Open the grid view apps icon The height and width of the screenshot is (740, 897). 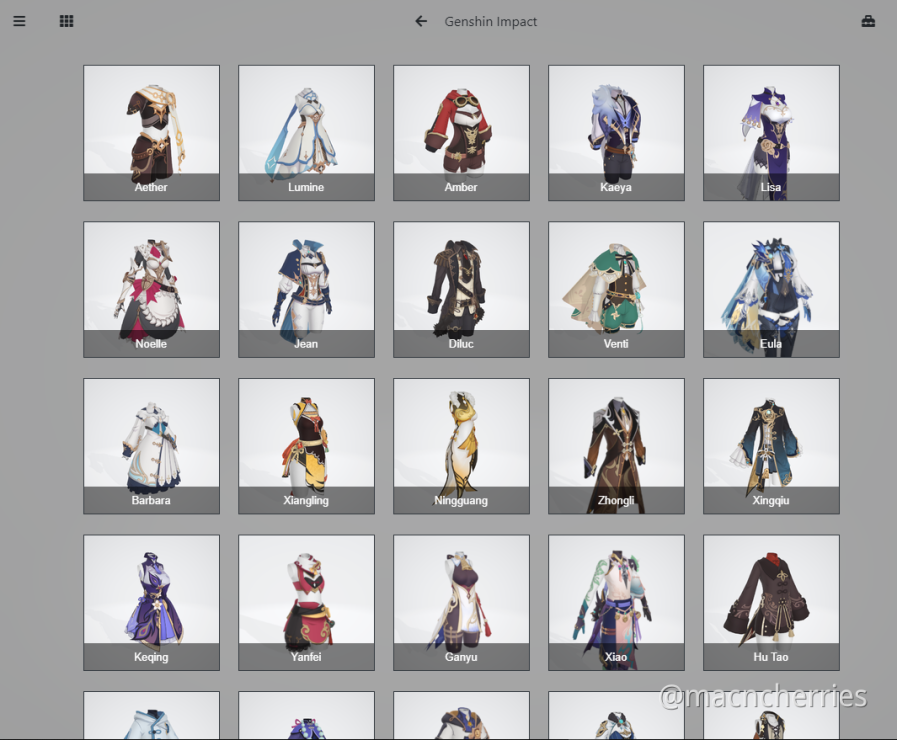66,21
